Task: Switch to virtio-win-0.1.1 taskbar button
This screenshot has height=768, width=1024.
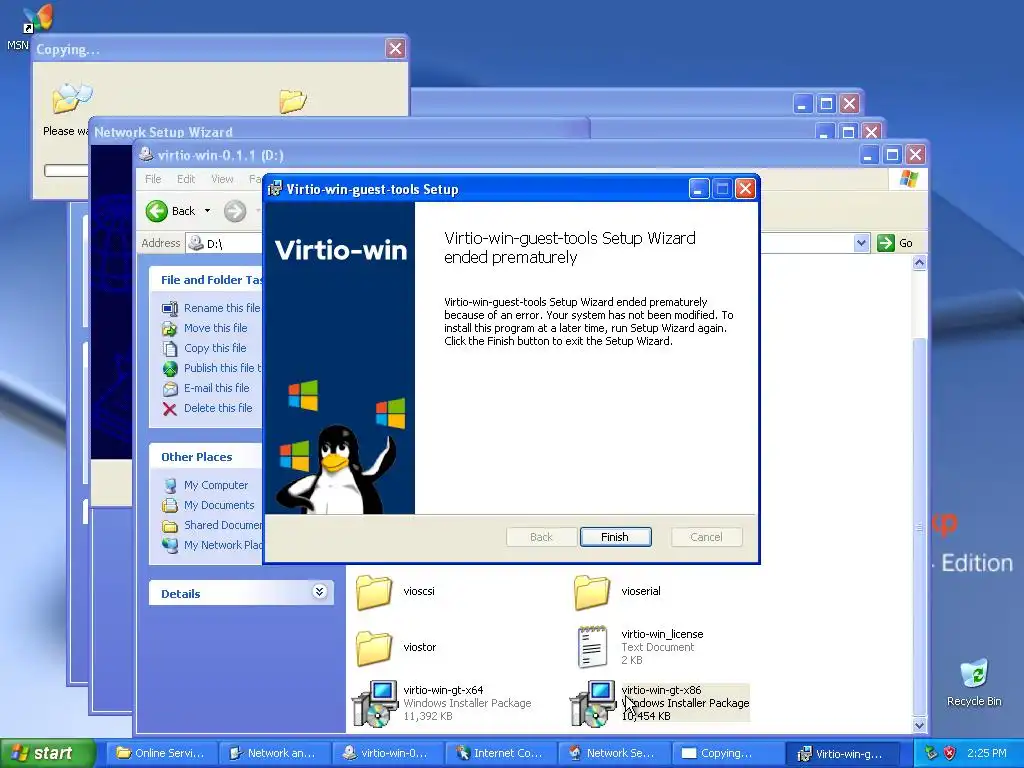Action: tap(388, 753)
